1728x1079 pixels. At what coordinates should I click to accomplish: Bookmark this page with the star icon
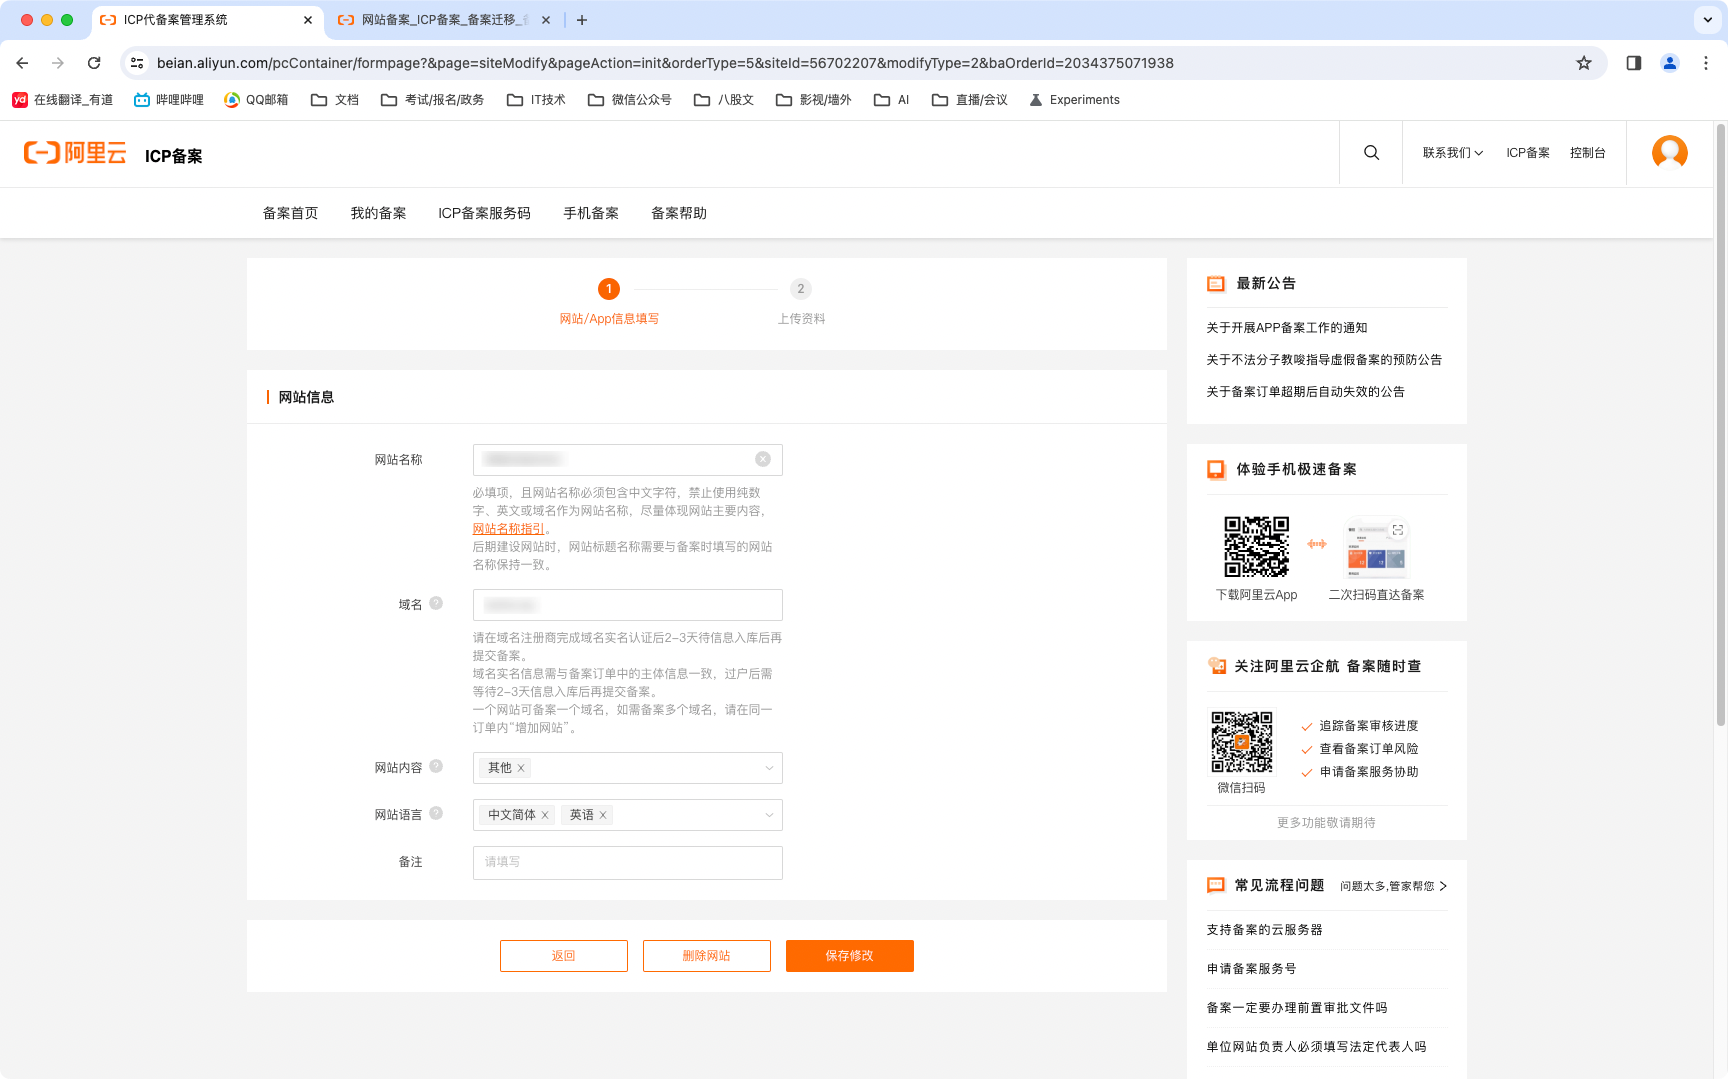[x=1584, y=63]
